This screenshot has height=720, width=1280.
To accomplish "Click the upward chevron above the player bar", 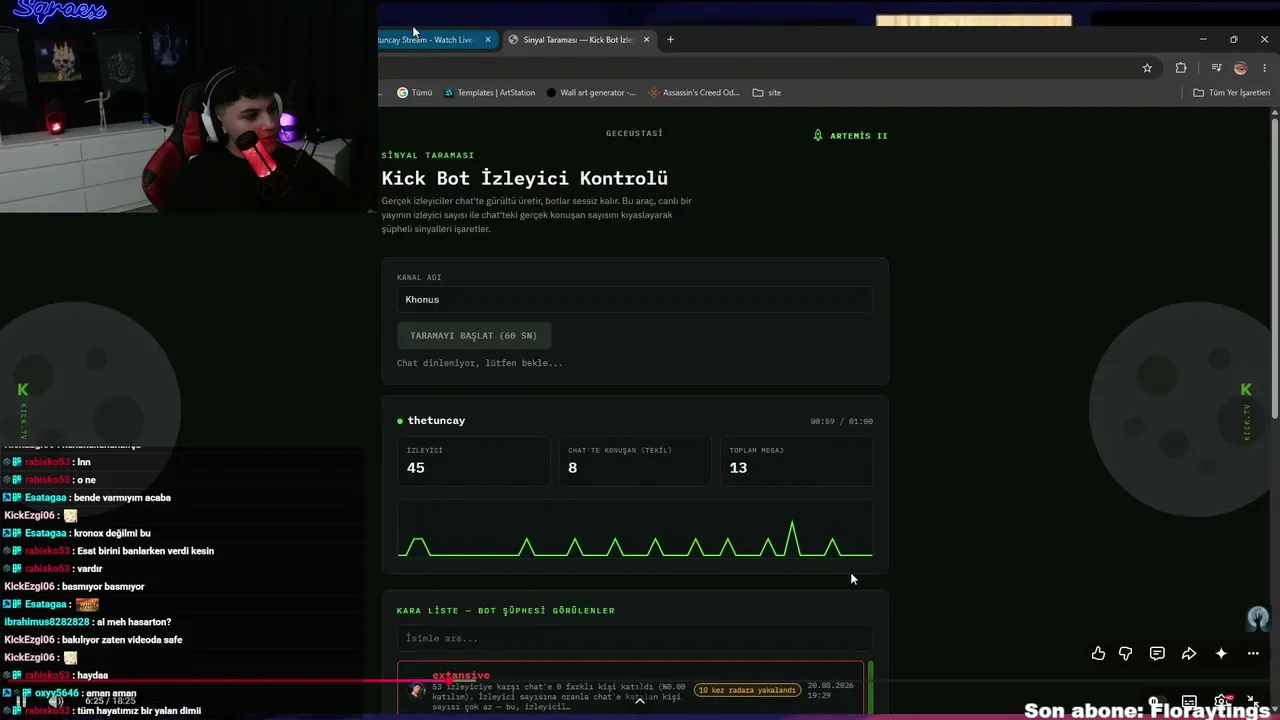I will [x=640, y=701].
